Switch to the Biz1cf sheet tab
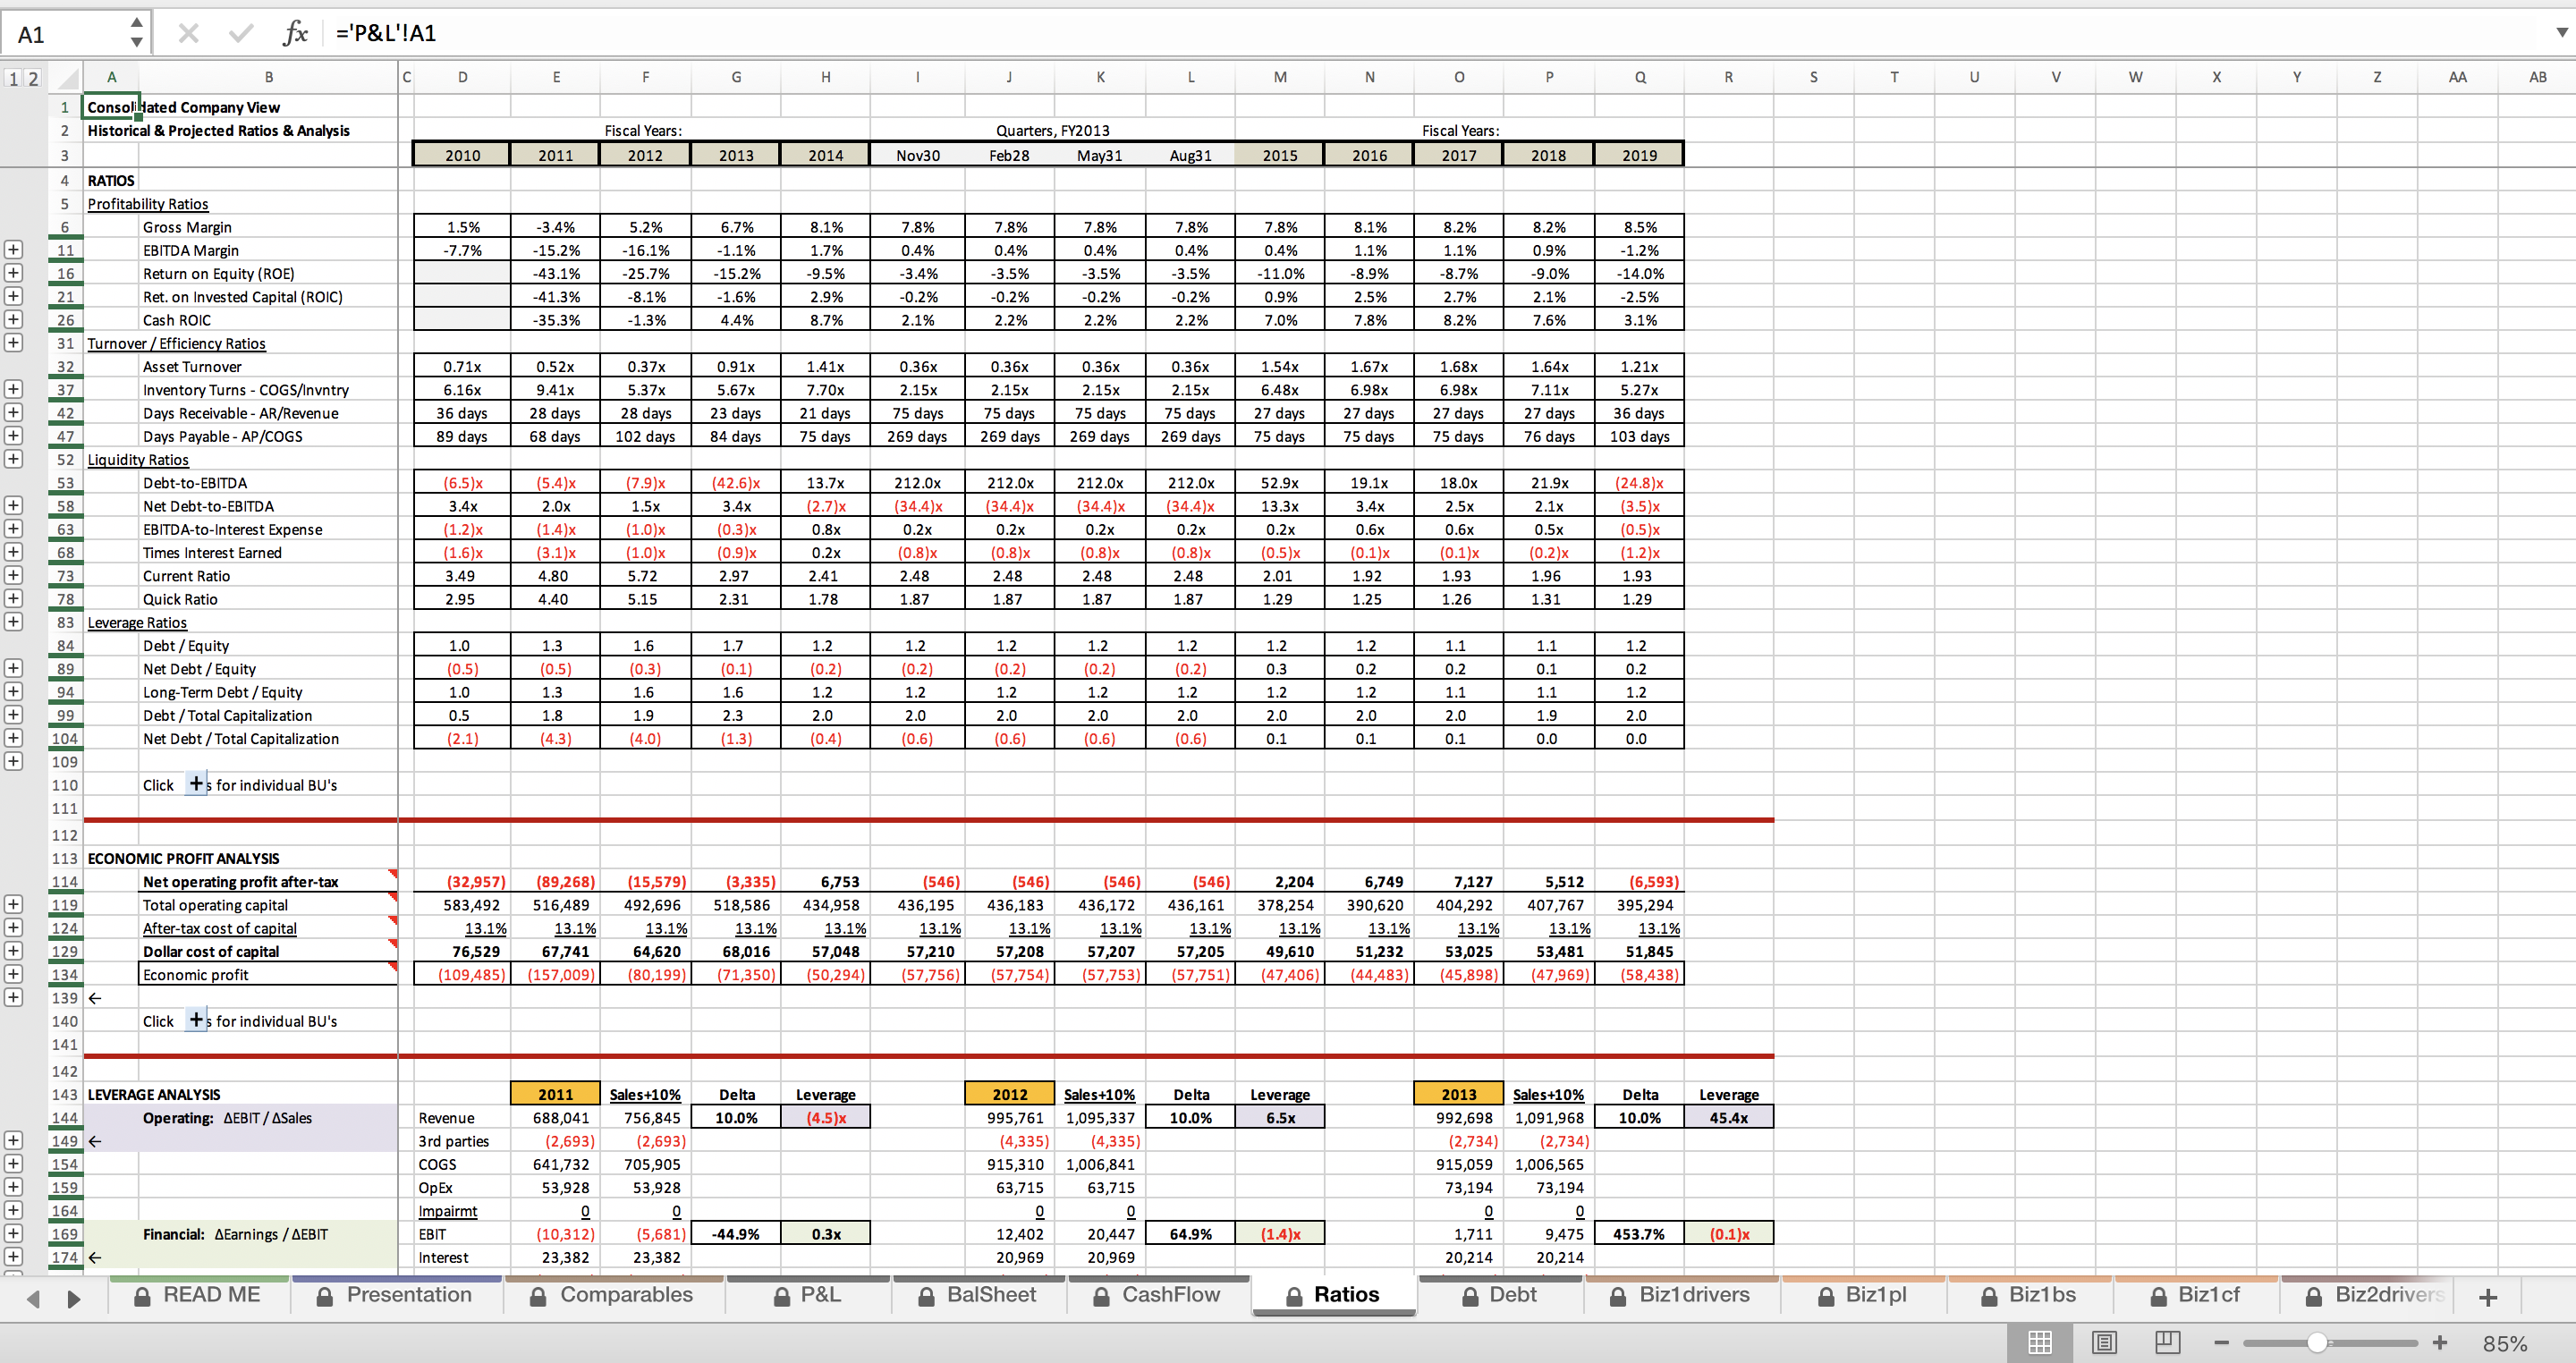The width and height of the screenshot is (2576, 1363). click(x=2196, y=1295)
